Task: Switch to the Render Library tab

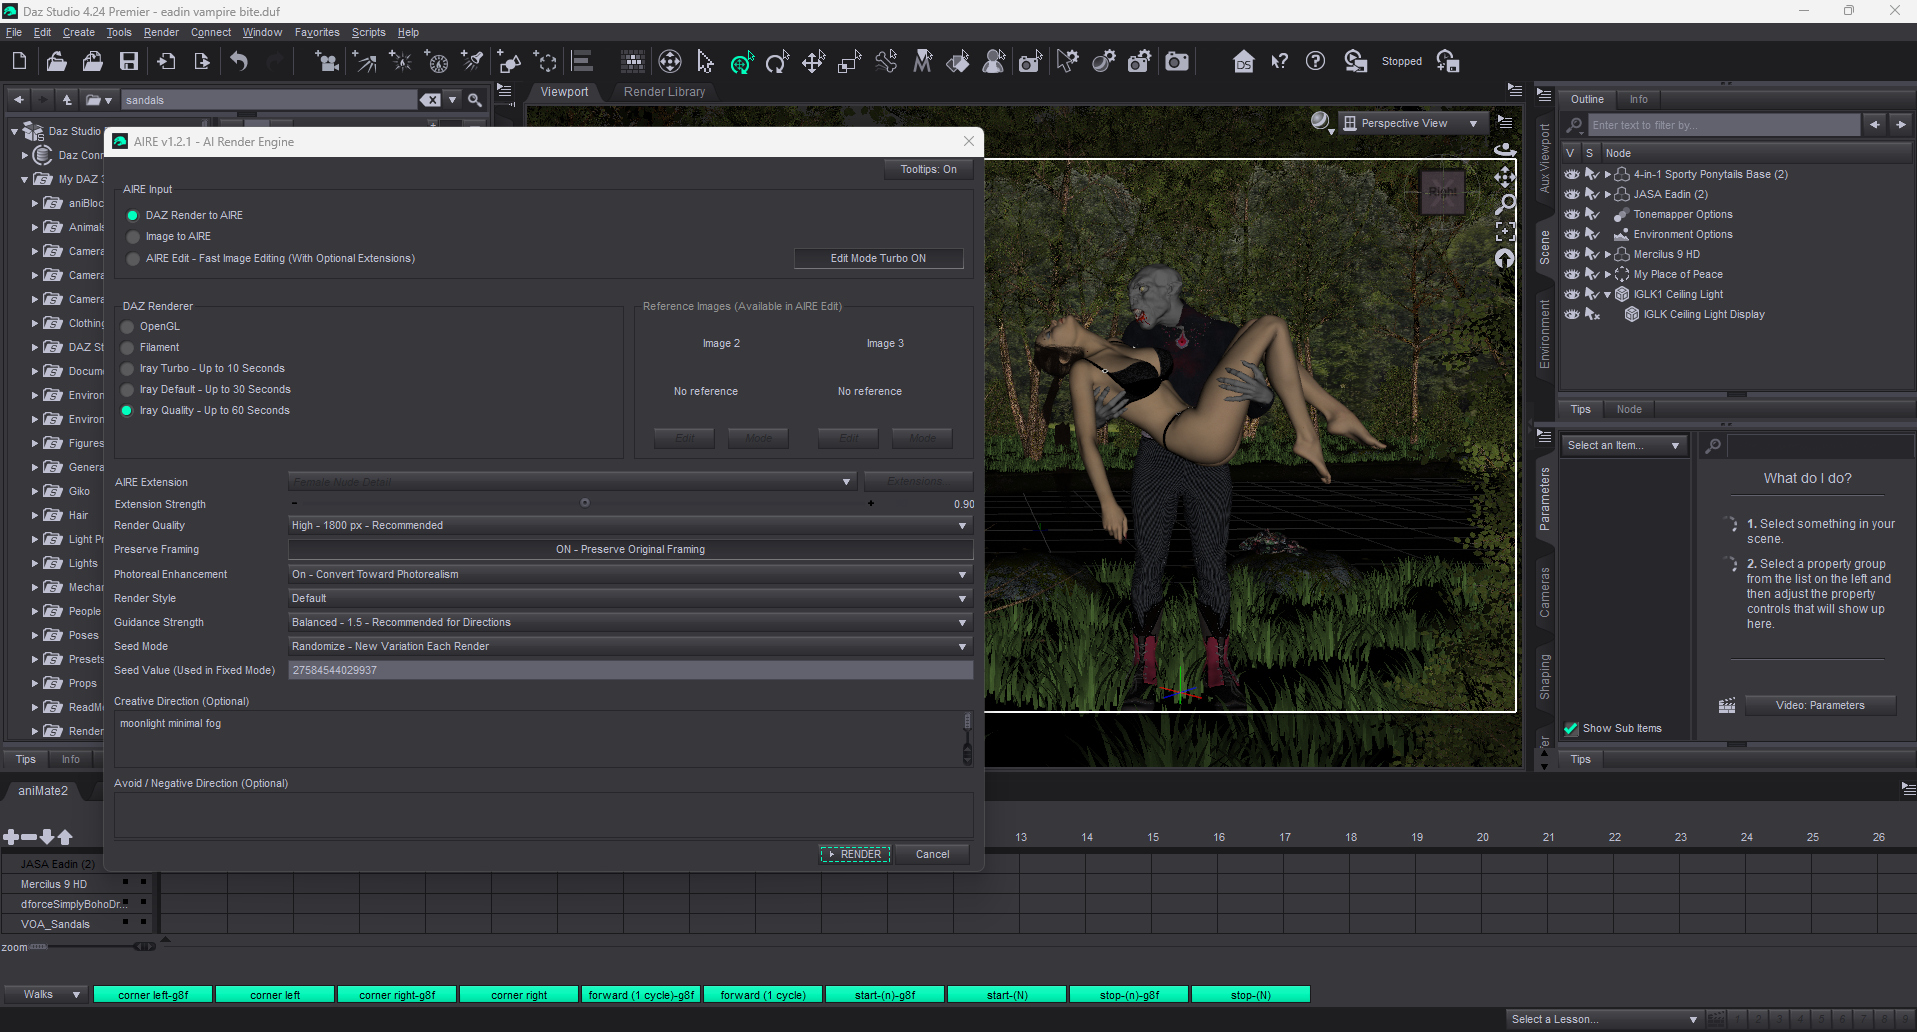Action: [x=664, y=92]
